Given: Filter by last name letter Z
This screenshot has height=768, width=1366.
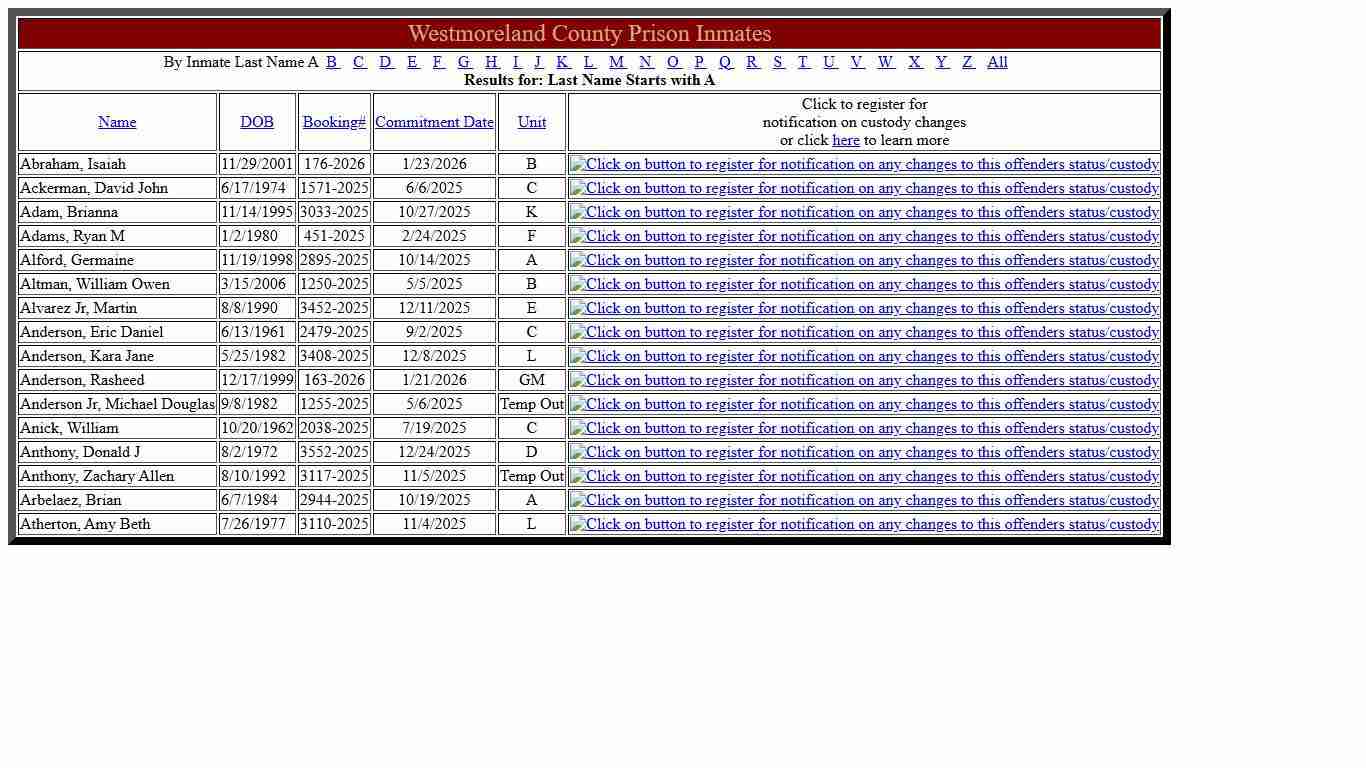Looking at the screenshot, I should (968, 62).
